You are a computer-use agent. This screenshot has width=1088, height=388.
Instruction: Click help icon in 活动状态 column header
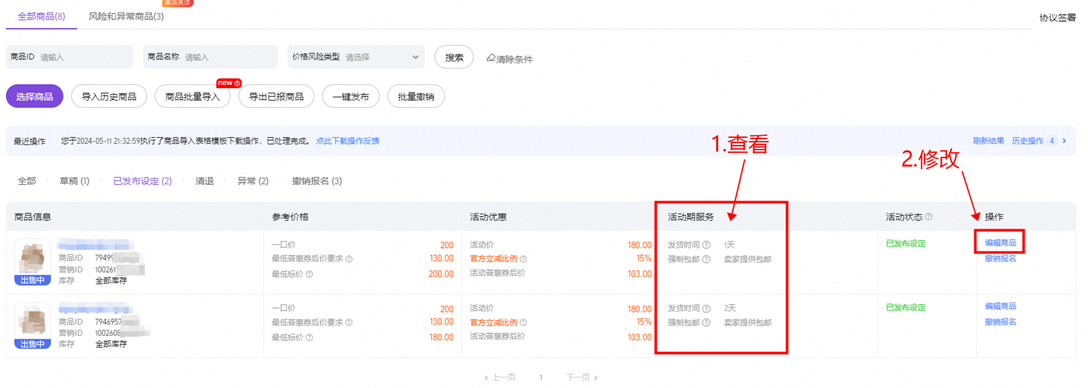pos(928,217)
